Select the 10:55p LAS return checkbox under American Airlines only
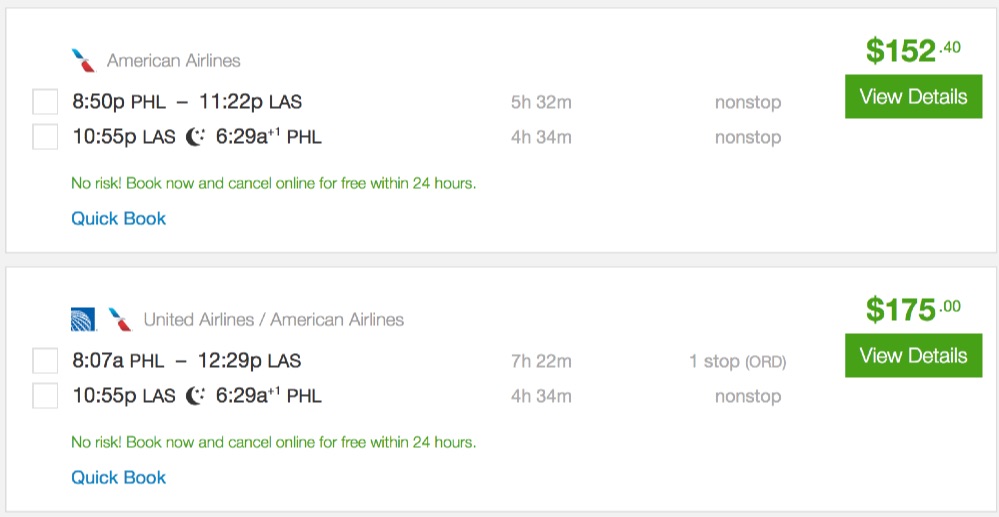Screen dimensions: 999x517 click(x=45, y=137)
